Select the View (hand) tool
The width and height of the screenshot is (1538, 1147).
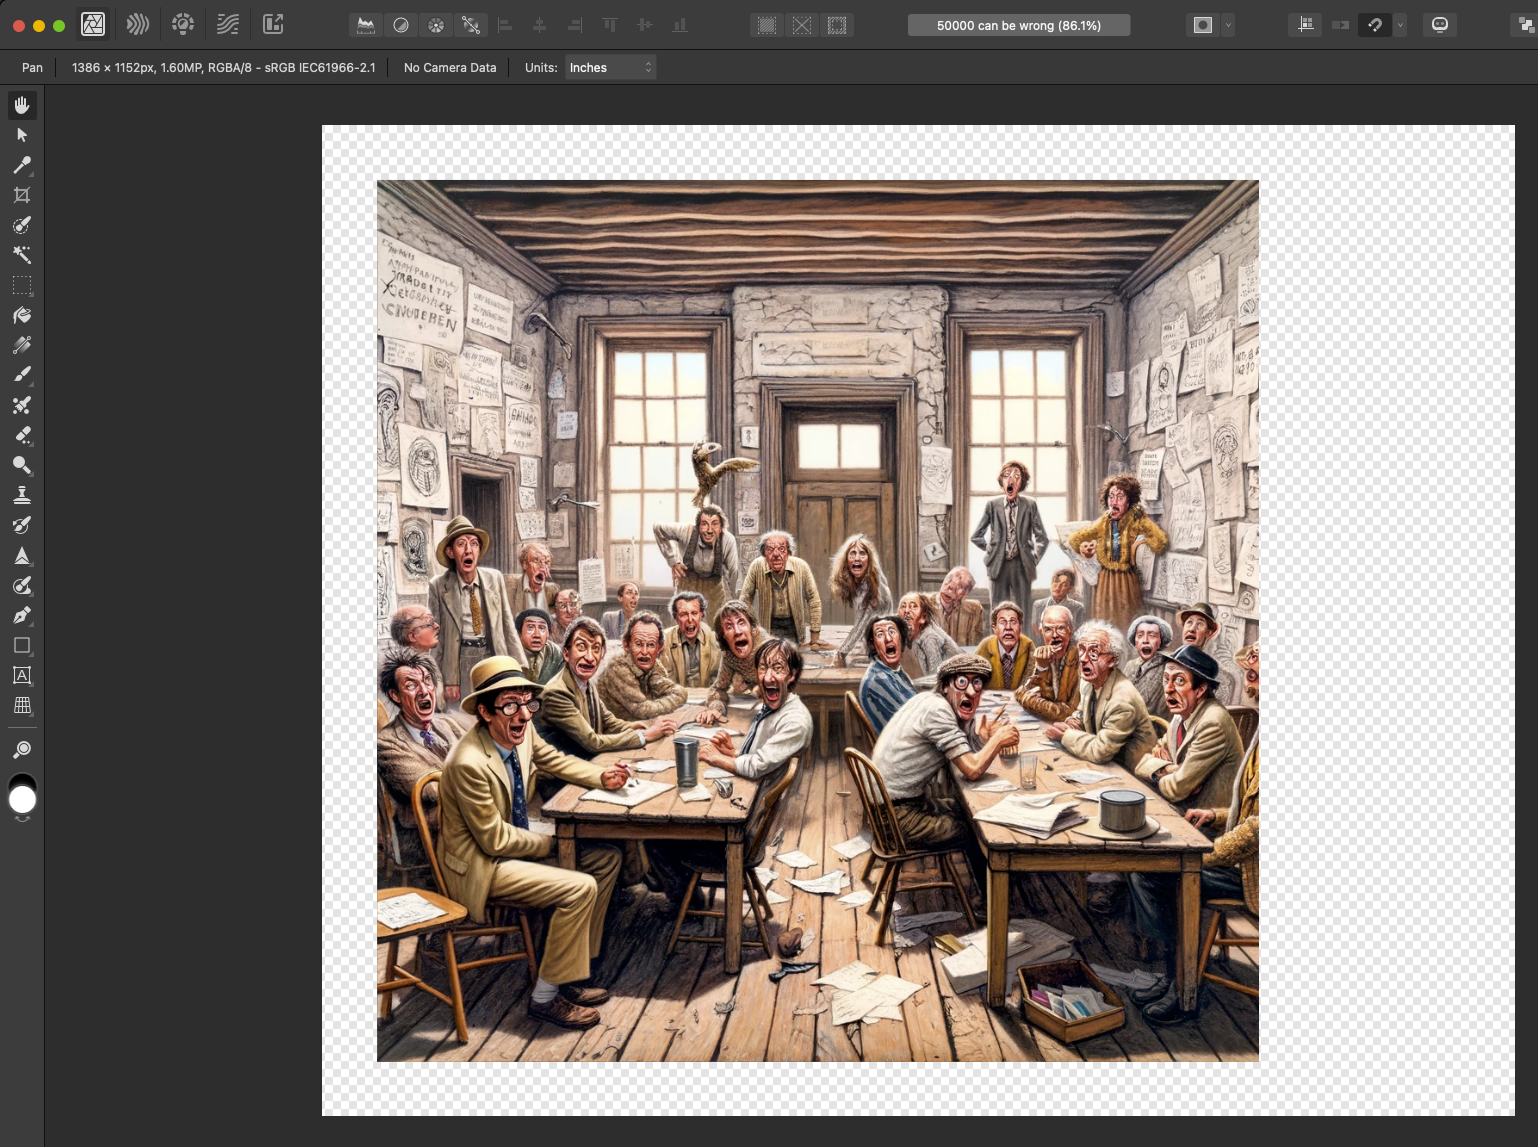coord(22,105)
